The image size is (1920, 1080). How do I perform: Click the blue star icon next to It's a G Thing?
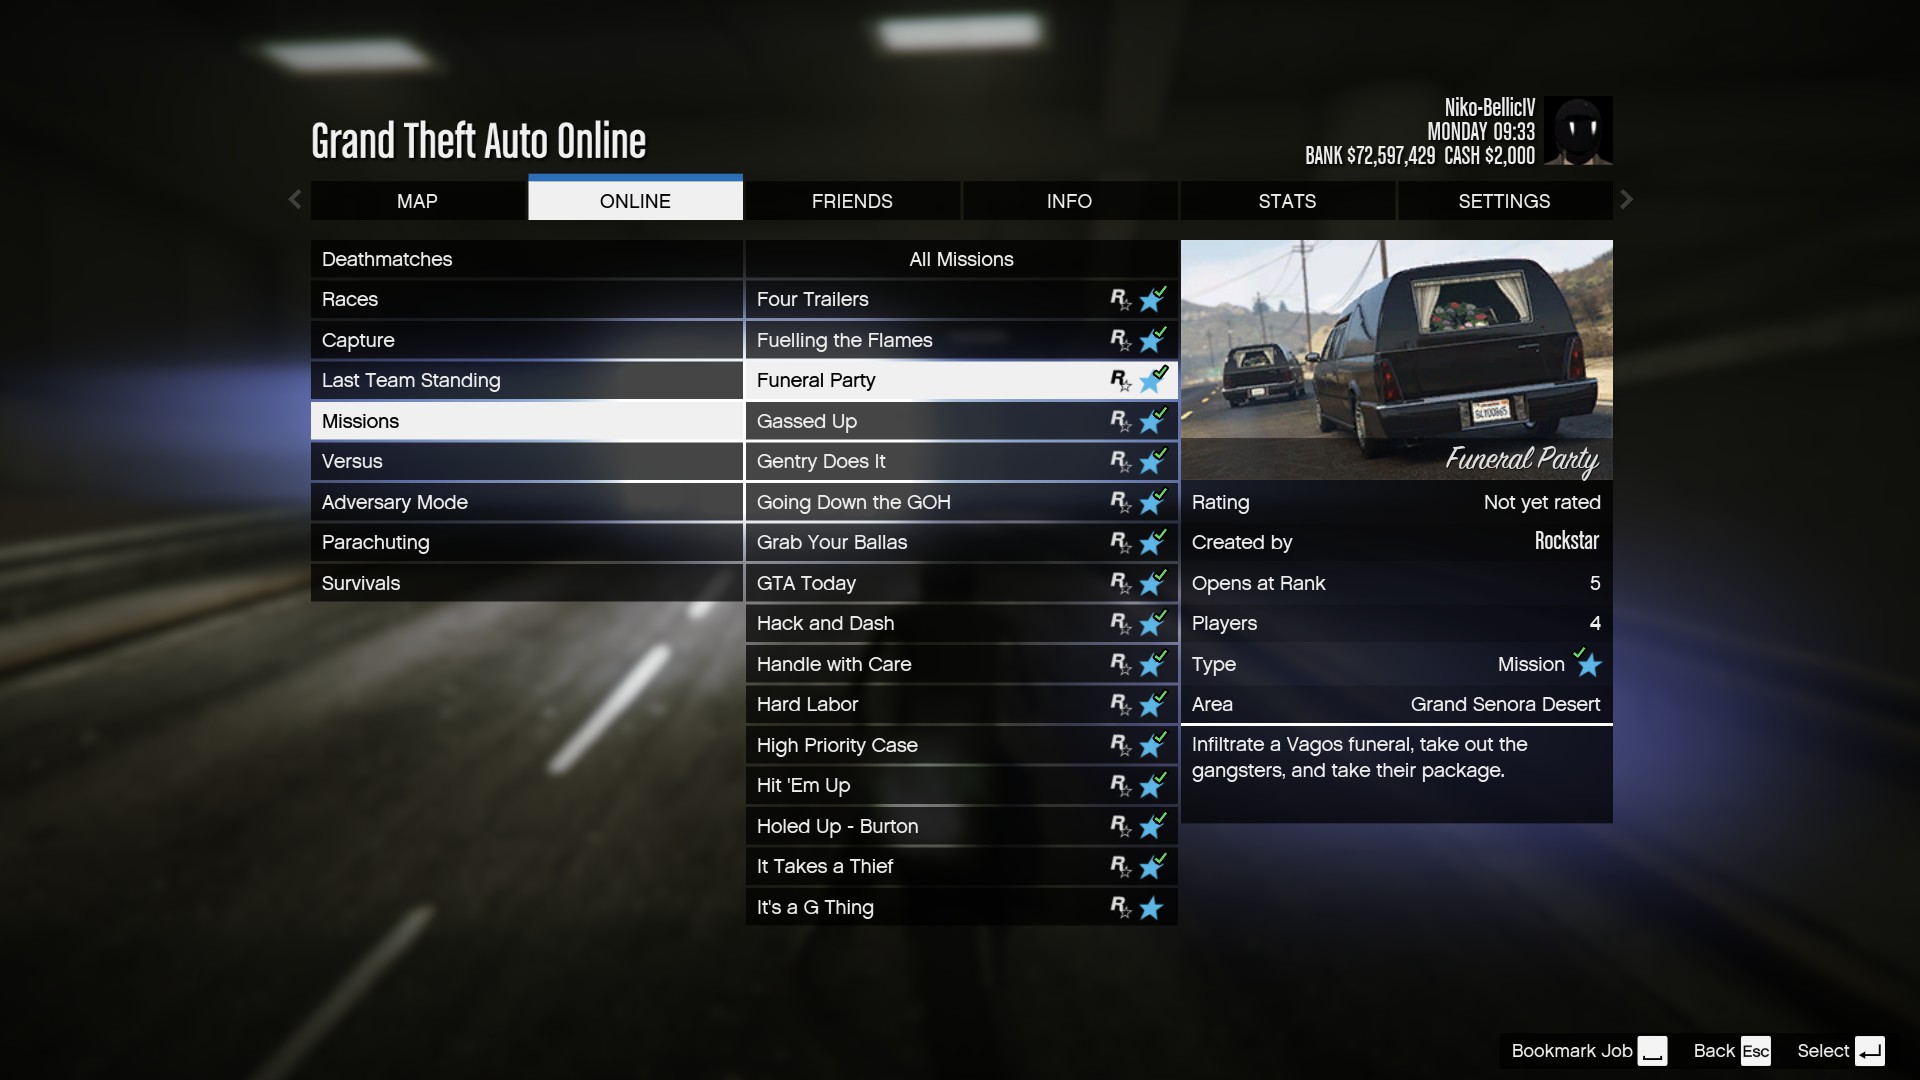point(1154,907)
